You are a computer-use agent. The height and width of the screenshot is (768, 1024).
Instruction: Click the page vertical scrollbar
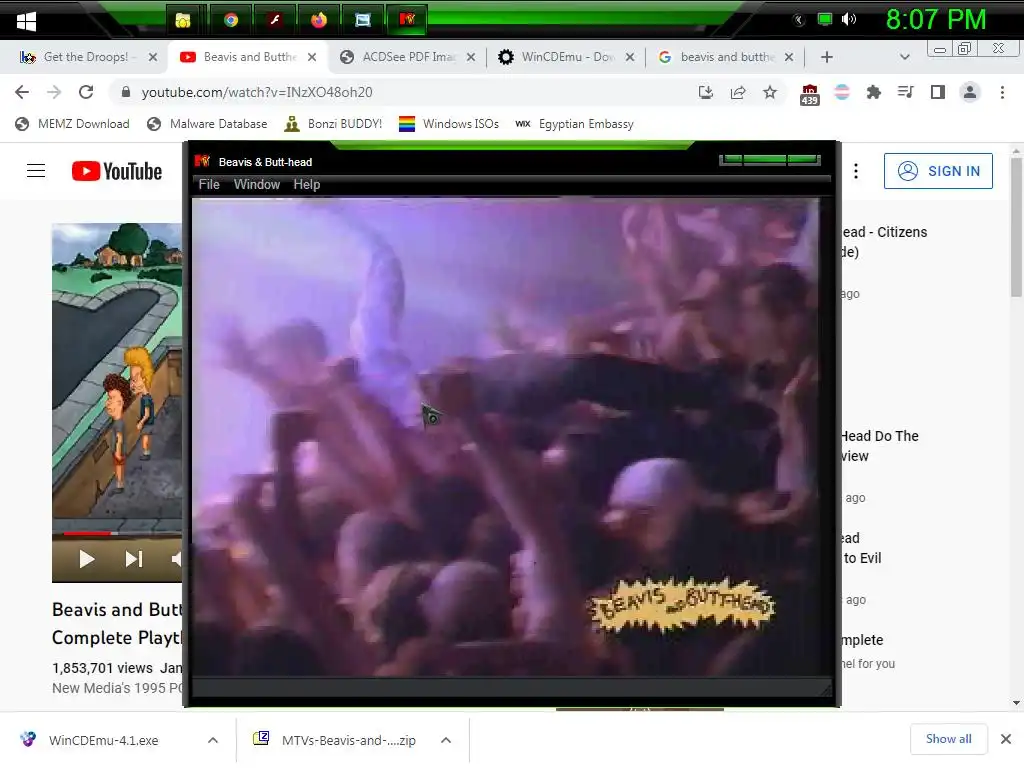[1016, 225]
